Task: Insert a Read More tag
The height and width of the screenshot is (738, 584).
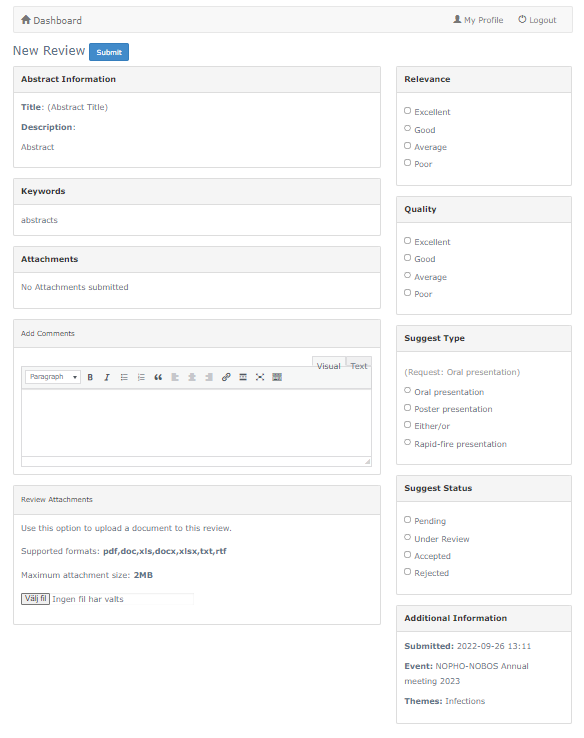Action: pyautogui.click(x=243, y=377)
